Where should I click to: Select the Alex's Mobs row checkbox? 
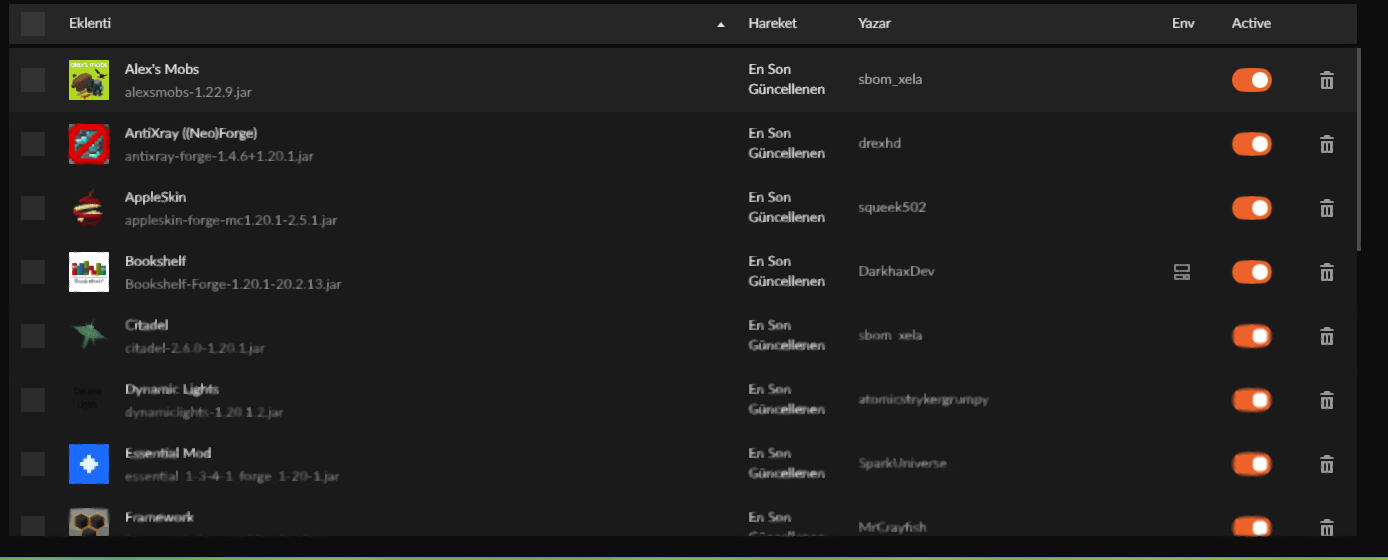pos(33,80)
